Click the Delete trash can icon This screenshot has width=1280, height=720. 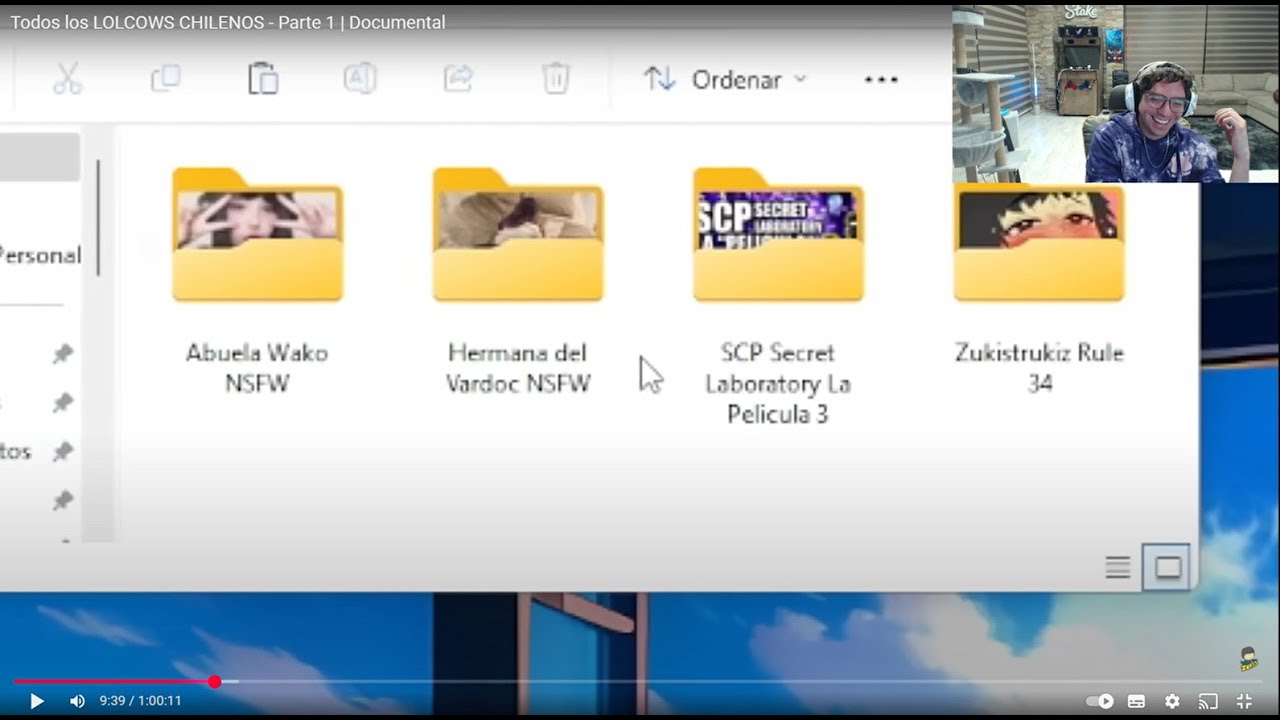tap(556, 79)
